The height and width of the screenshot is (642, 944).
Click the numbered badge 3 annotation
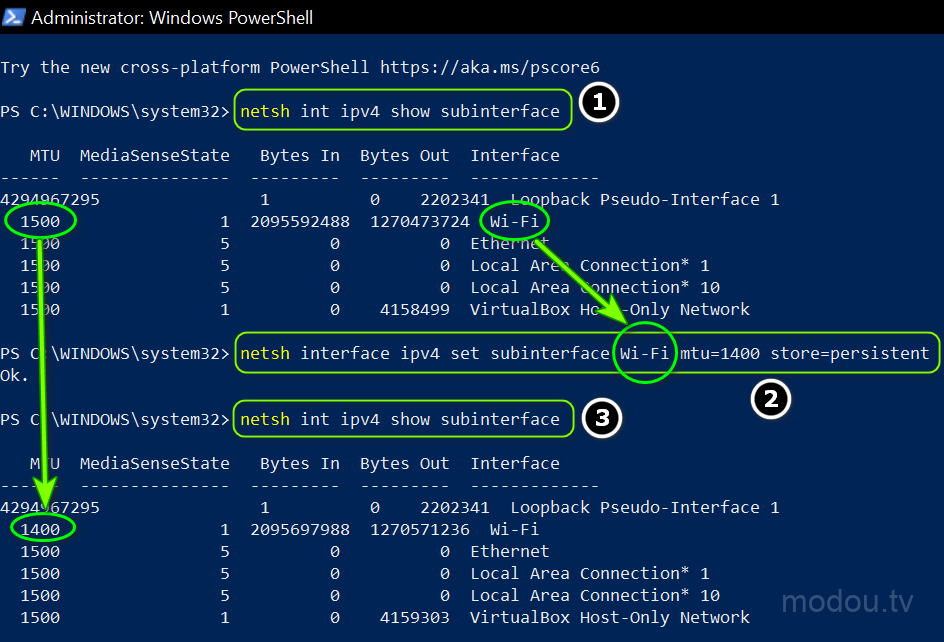point(601,420)
